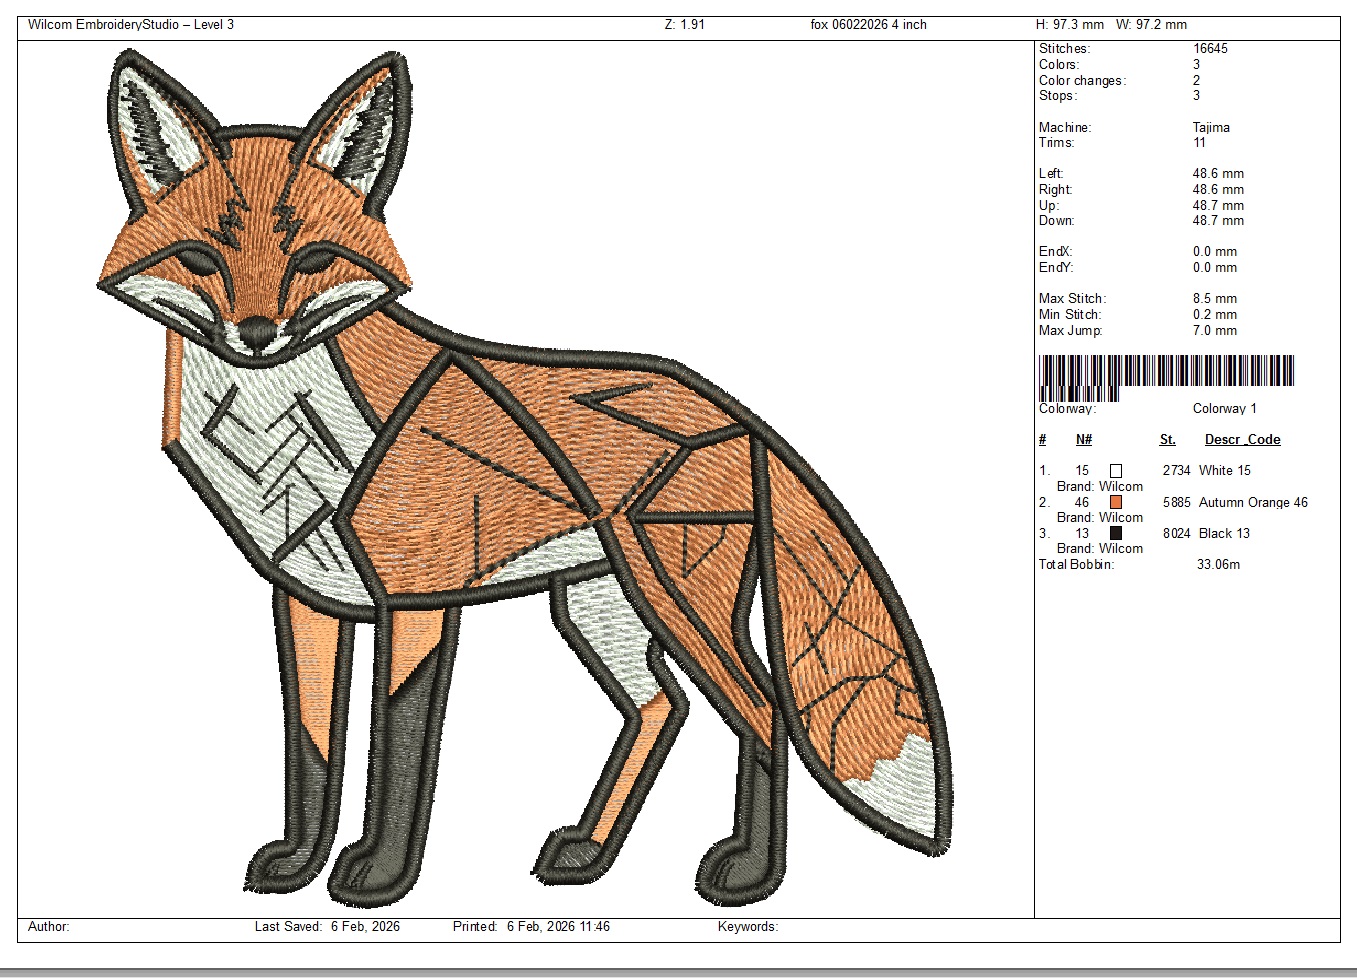Click the fox's nose in the preview
This screenshot has width=1357, height=979.
(x=257, y=329)
